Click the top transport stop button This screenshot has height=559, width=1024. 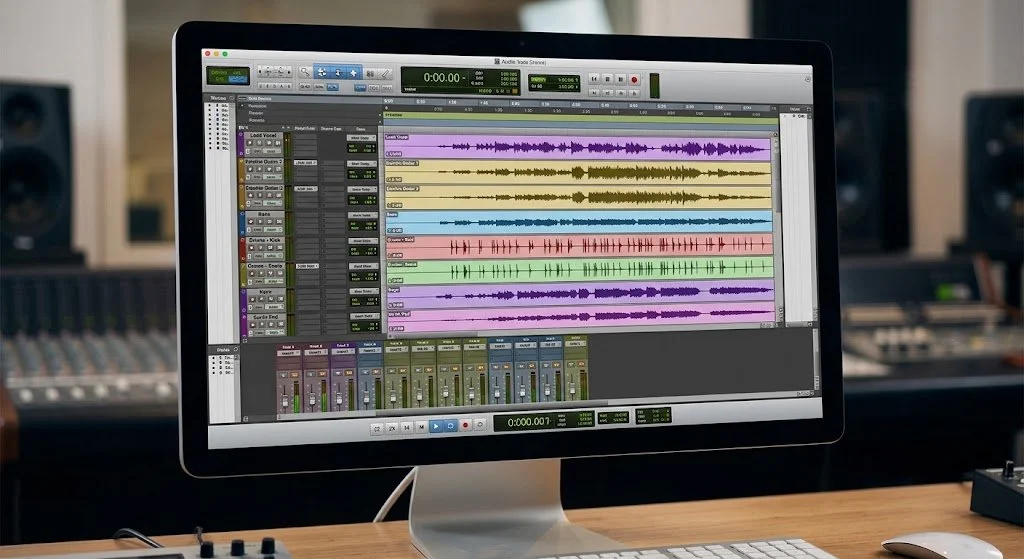[x=607, y=78]
